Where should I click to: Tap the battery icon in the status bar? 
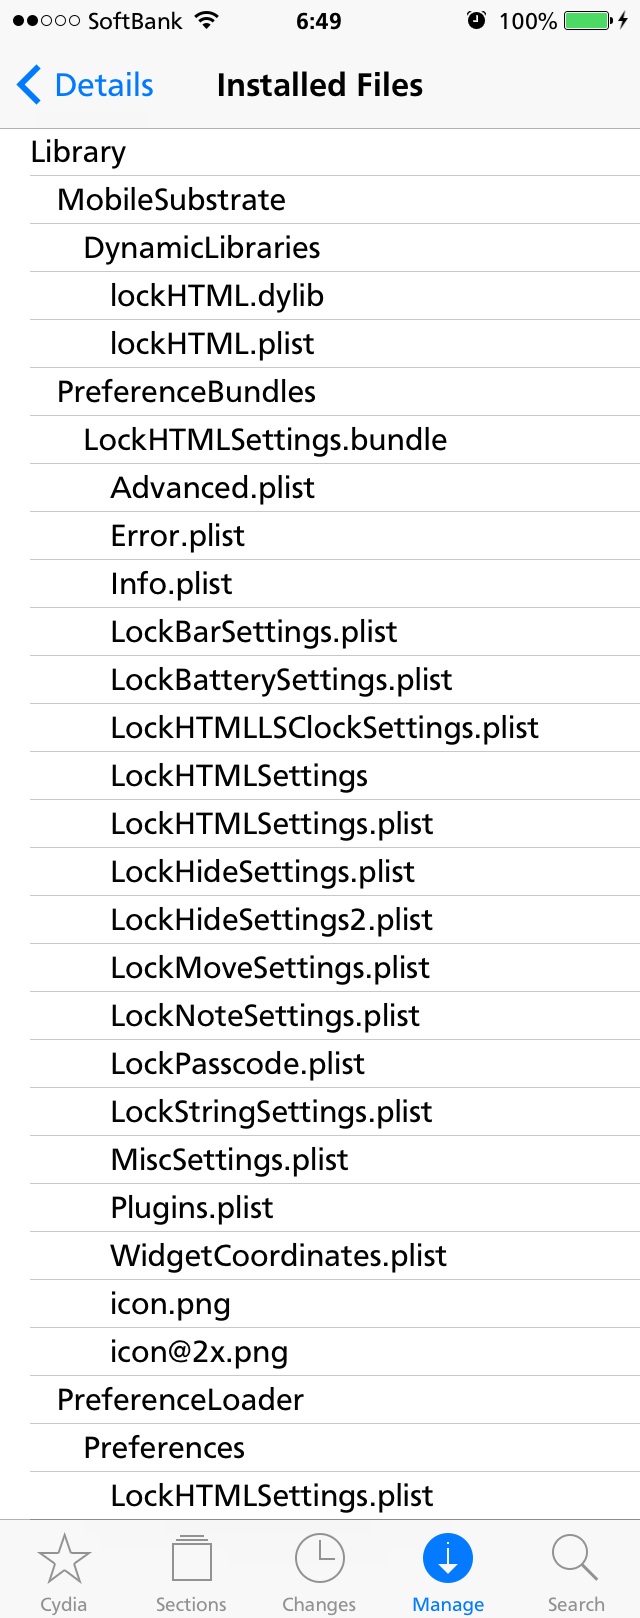[590, 21]
